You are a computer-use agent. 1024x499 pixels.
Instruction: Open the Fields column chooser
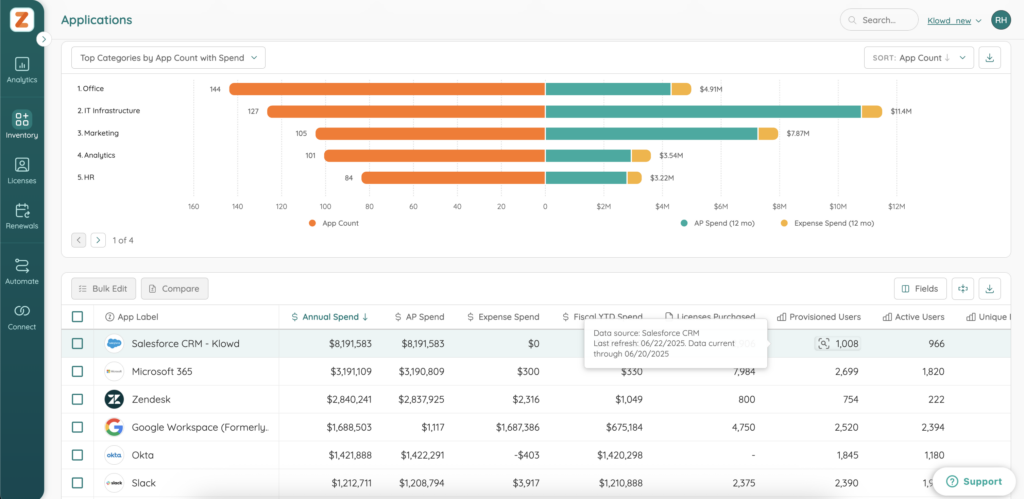click(x=920, y=289)
